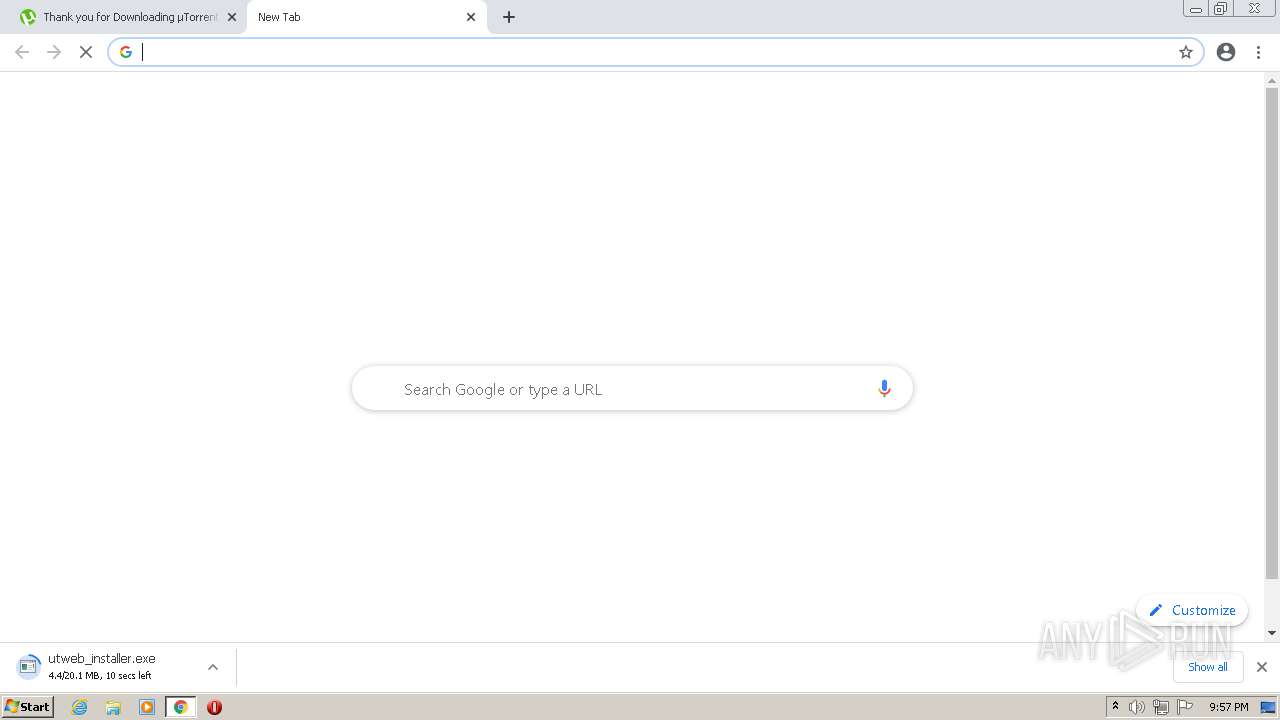
Task: Open the red Opera-style taskbar icon
Action: pos(214,707)
